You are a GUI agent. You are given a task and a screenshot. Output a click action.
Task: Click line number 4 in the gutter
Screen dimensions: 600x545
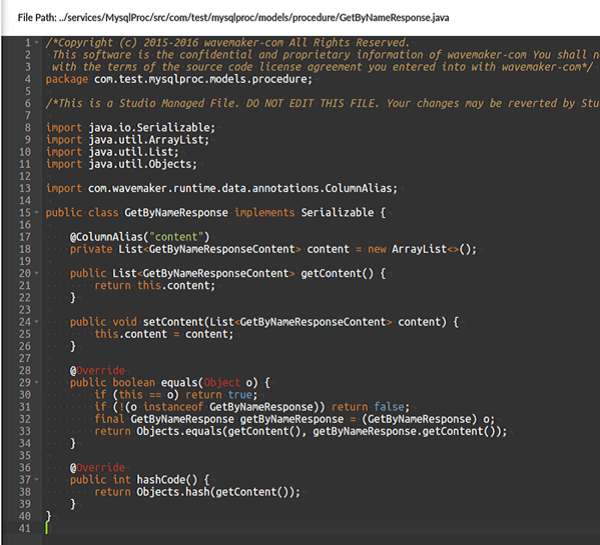(x=25, y=79)
